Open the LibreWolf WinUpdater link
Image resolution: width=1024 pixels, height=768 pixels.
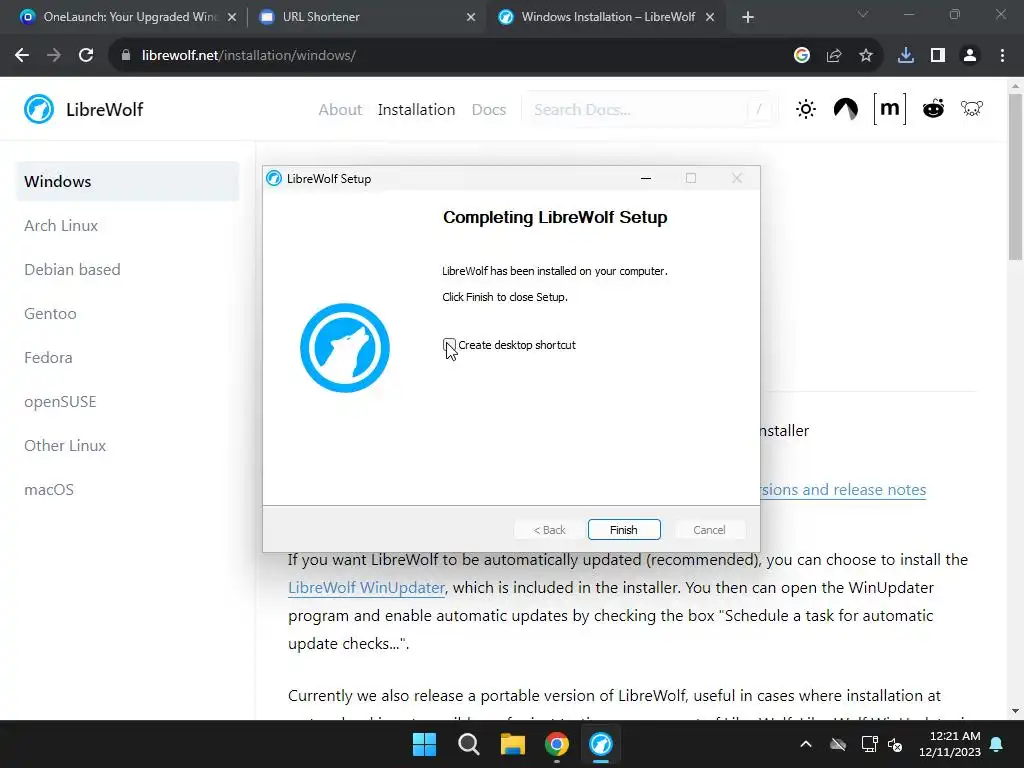[366, 588]
